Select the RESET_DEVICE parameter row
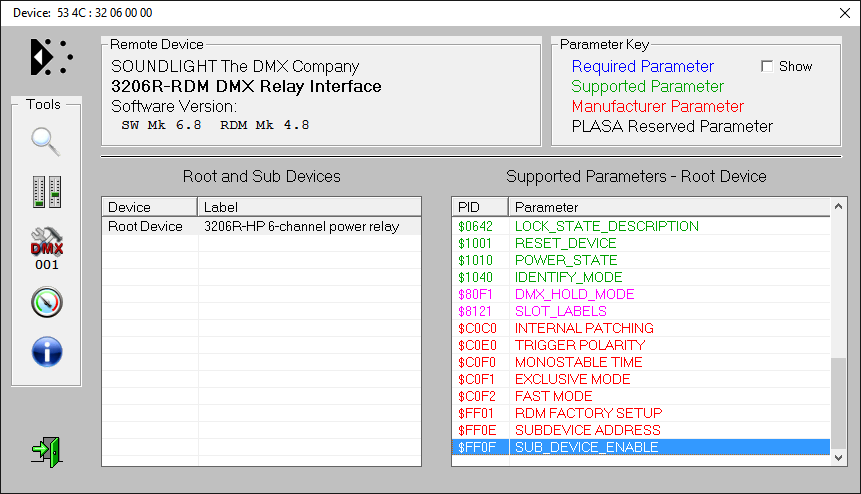Screen dimensions: 861x494 [565, 243]
